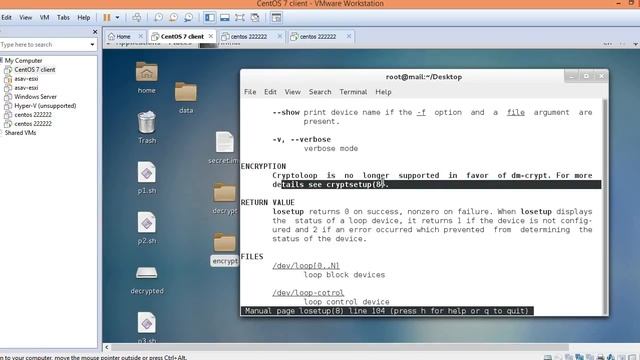Click the console view toolbar icon
640x360 pixels.
[x=276, y=18]
